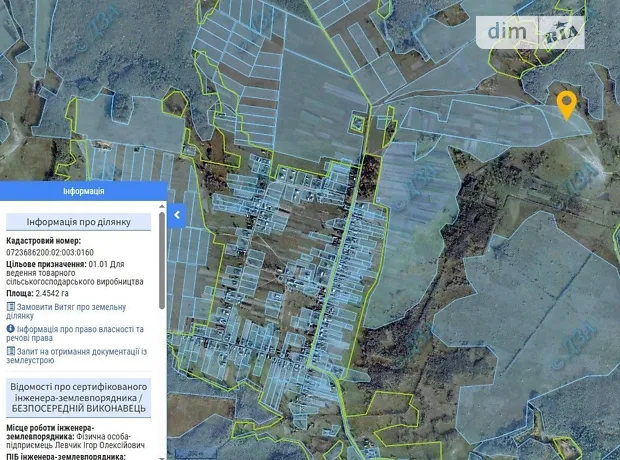
Task: Select the Інформація tab header
Action: (x=83, y=191)
